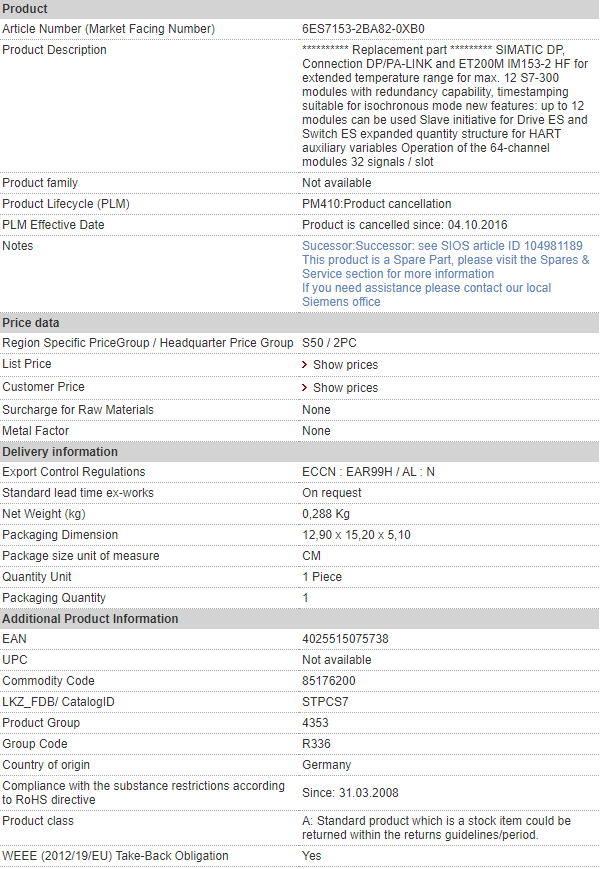The width and height of the screenshot is (603, 869).
Task: Select the Delivery information section header
Action: pos(299,452)
